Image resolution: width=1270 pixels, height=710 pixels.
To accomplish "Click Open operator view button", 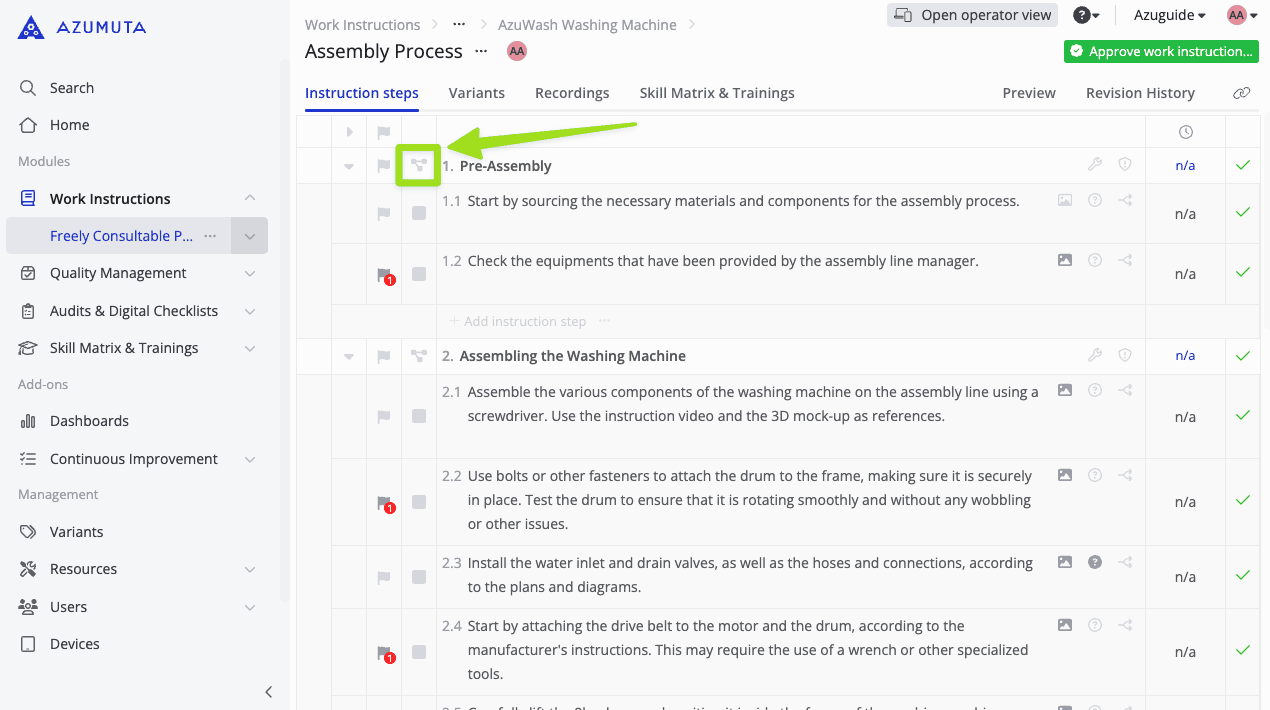I will click(x=972, y=15).
